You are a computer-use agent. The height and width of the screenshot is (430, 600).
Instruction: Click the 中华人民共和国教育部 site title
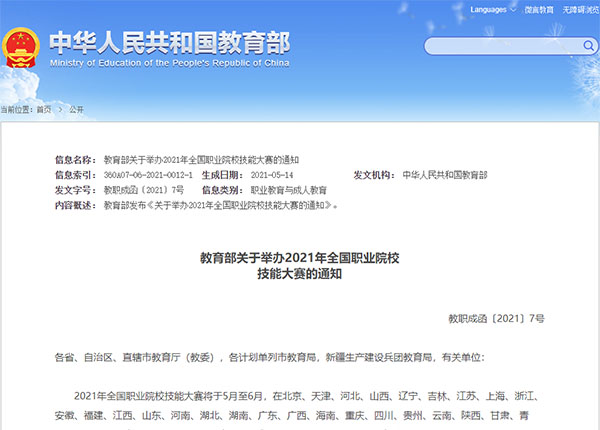coord(170,43)
